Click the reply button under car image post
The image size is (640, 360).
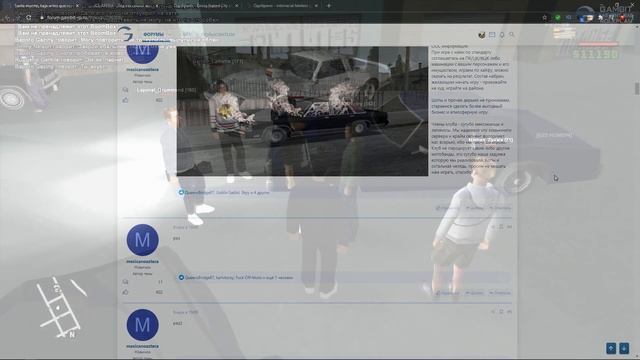pyautogui.click(x=500, y=208)
